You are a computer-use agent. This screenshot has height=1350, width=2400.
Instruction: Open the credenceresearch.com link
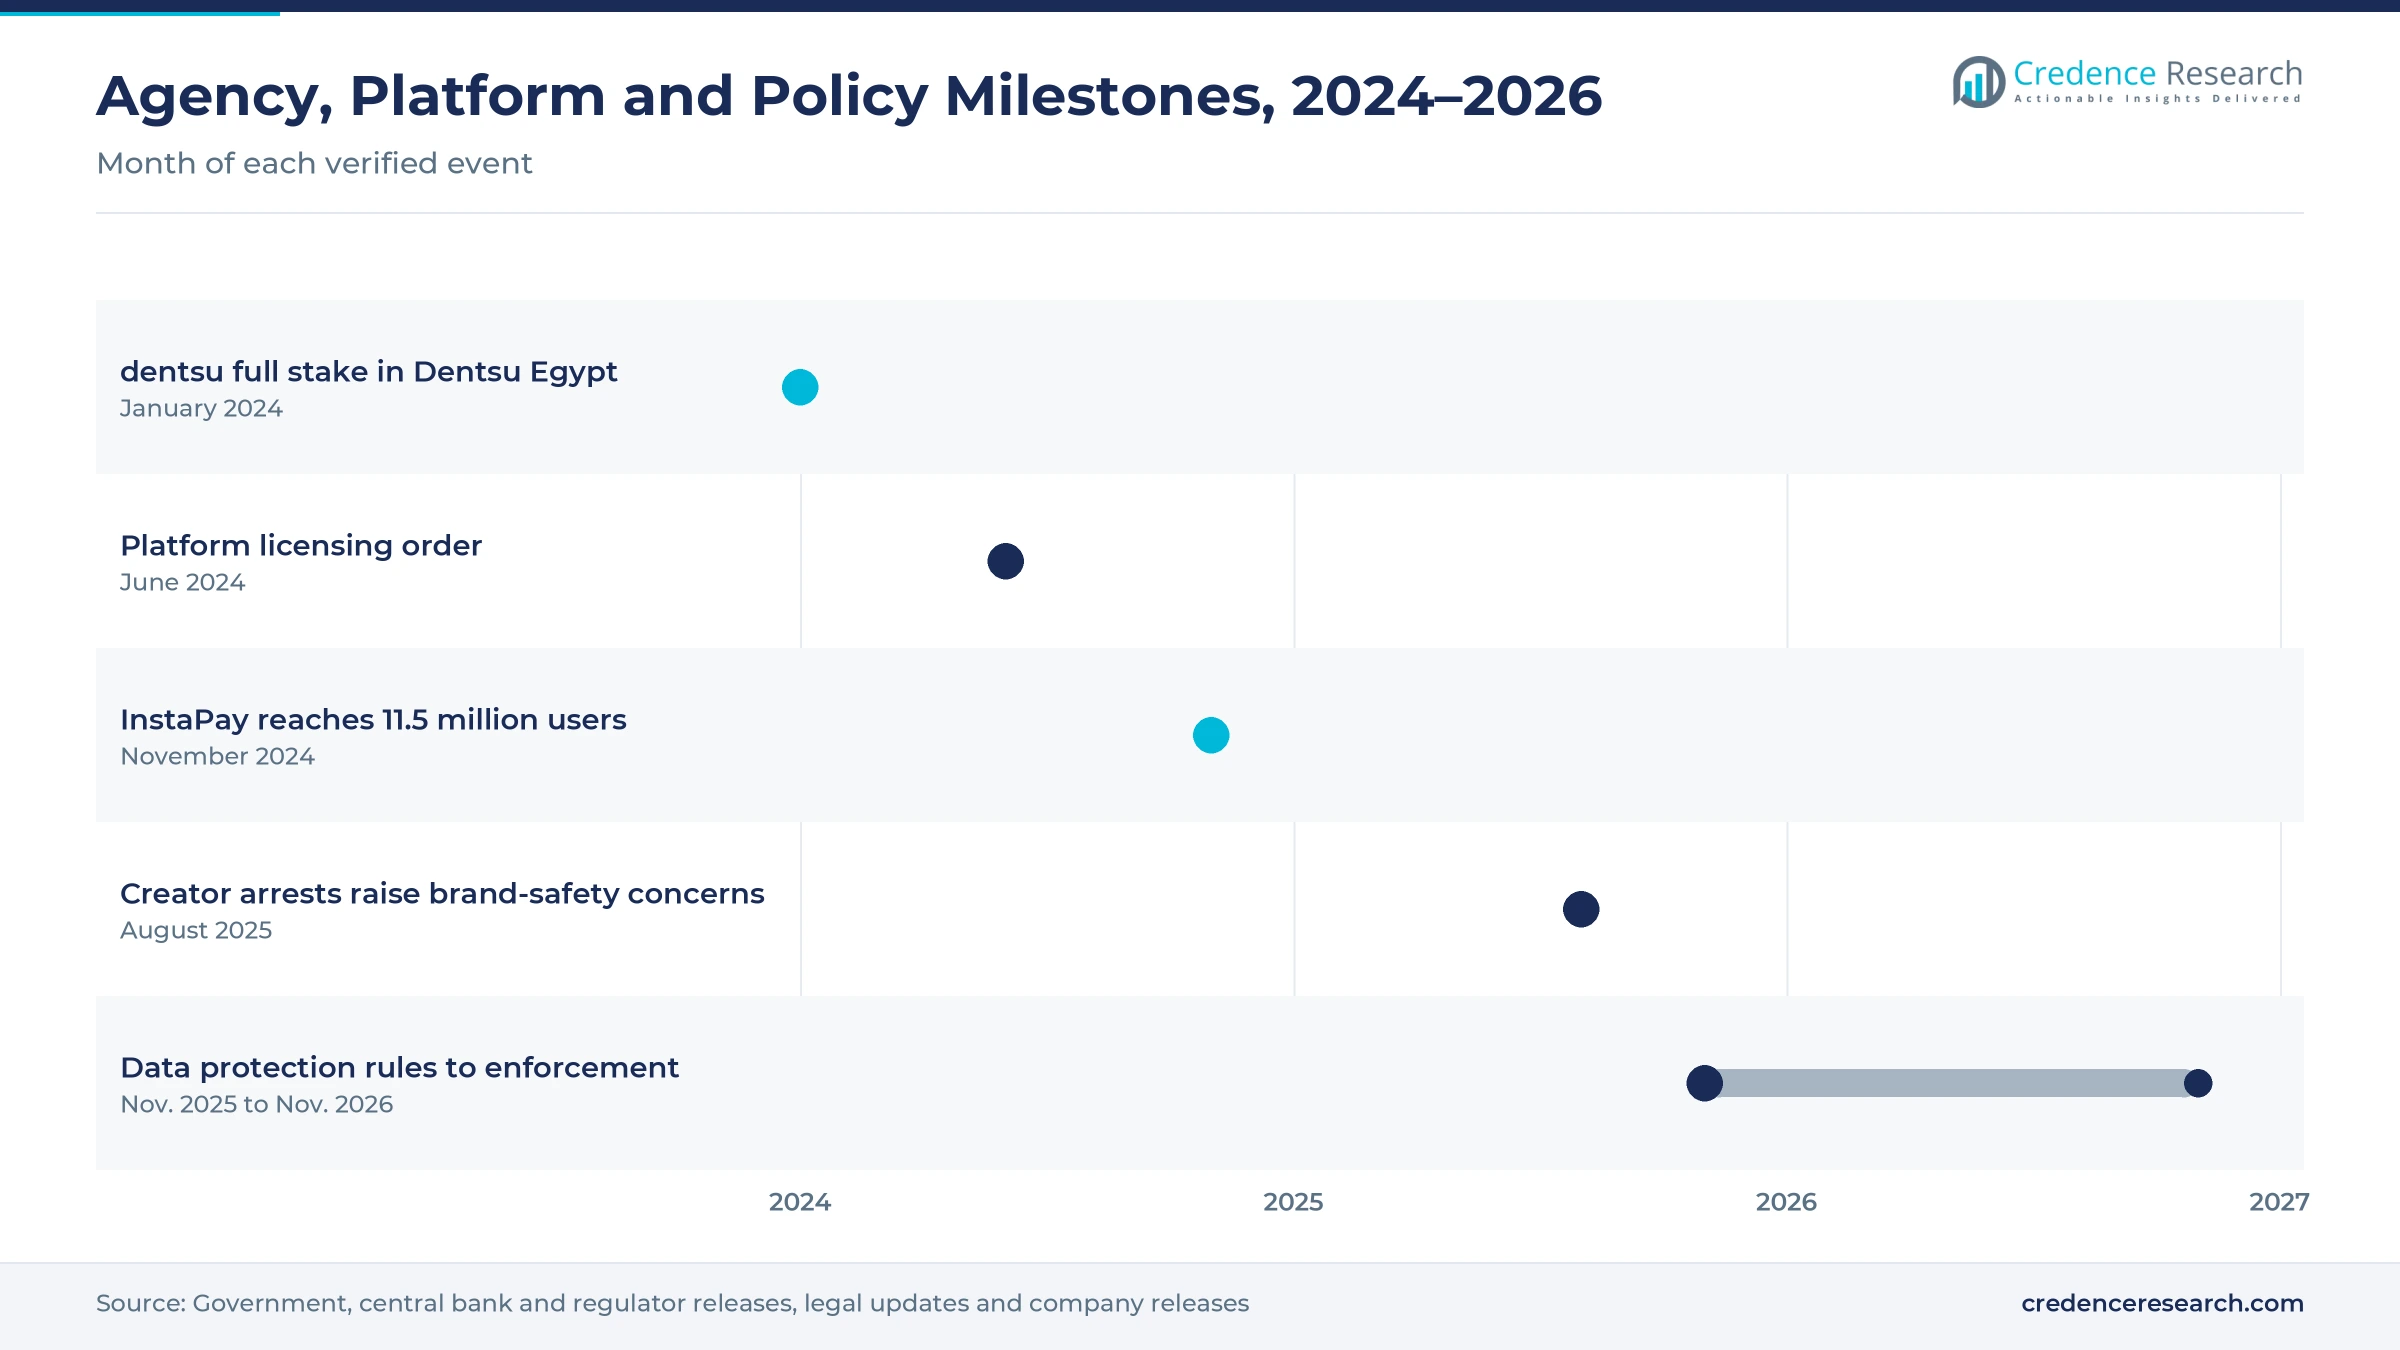point(2162,1303)
